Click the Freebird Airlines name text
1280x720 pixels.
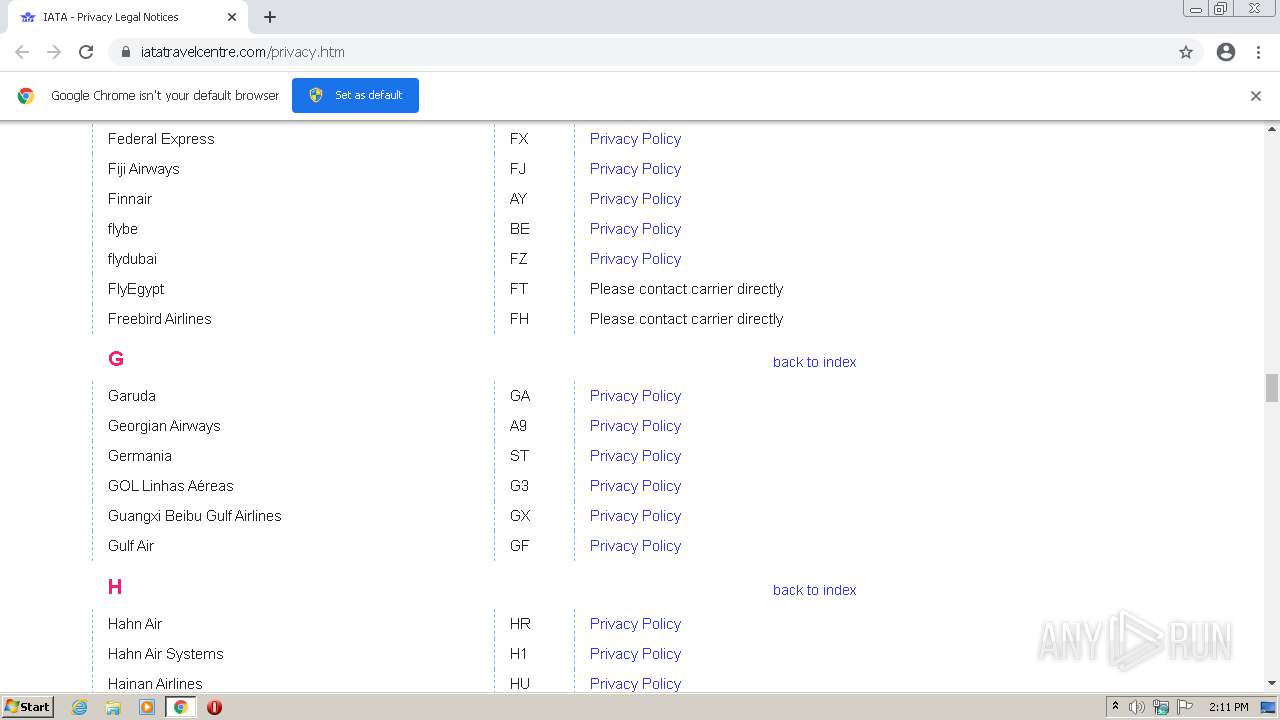[x=160, y=319]
